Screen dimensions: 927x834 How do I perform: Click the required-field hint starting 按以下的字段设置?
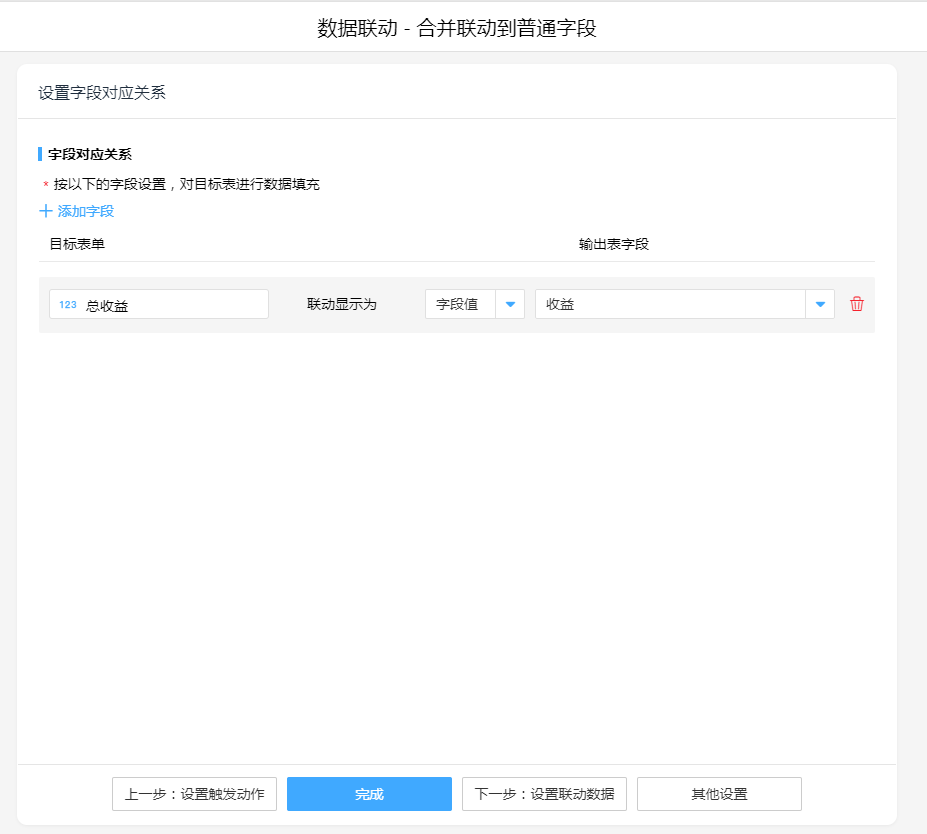coord(187,184)
